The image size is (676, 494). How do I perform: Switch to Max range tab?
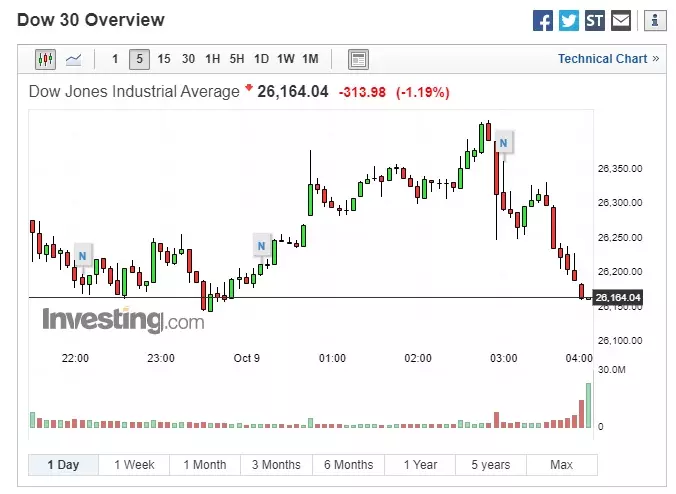pyautogui.click(x=562, y=465)
